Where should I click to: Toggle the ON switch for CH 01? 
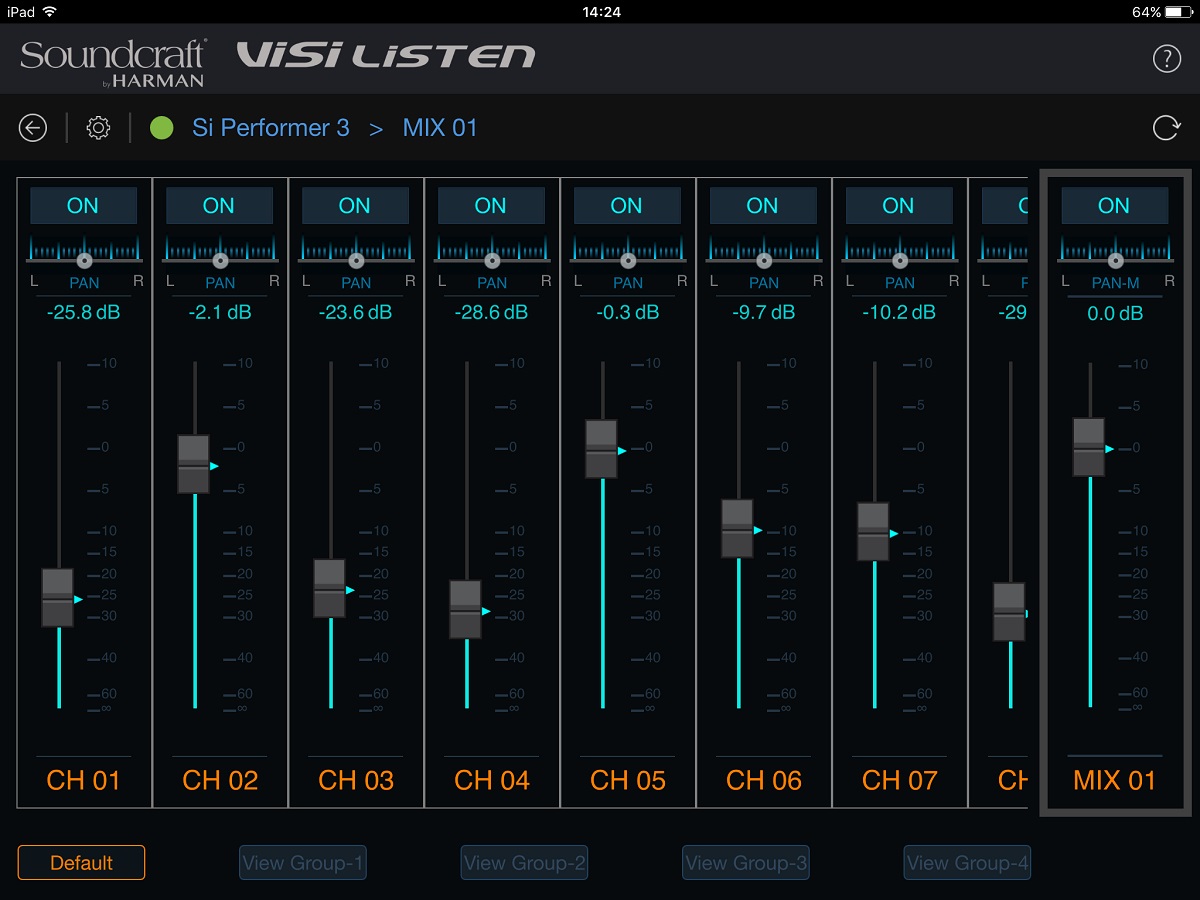click(x=83, y=206)
